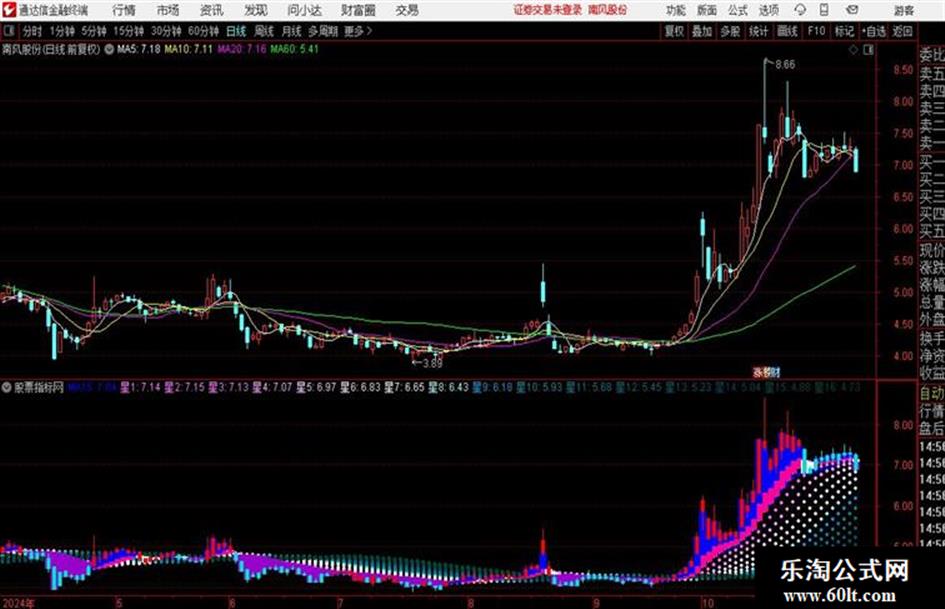Open the 问小达 menu

304,10
